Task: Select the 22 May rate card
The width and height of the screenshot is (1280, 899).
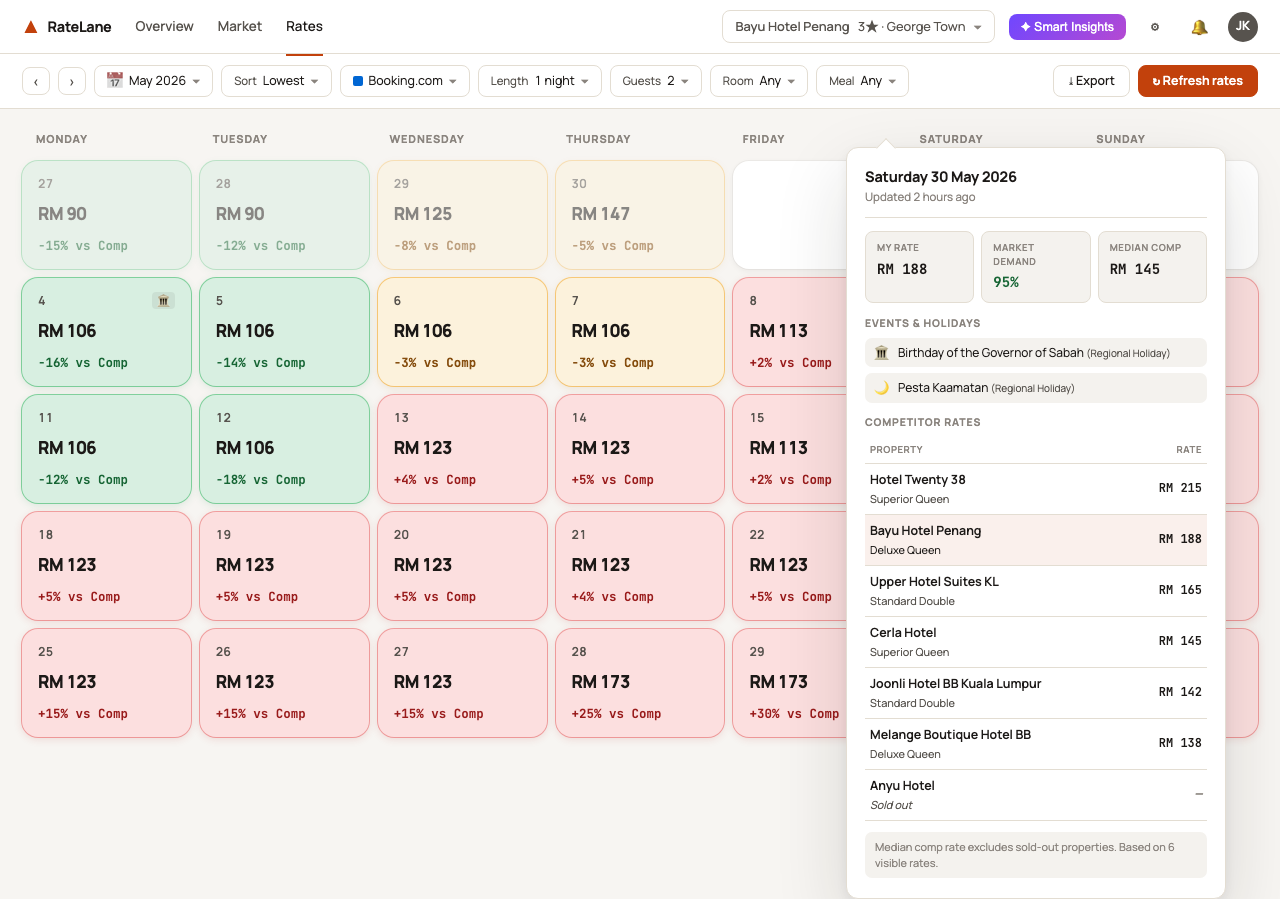Action: 790,566
